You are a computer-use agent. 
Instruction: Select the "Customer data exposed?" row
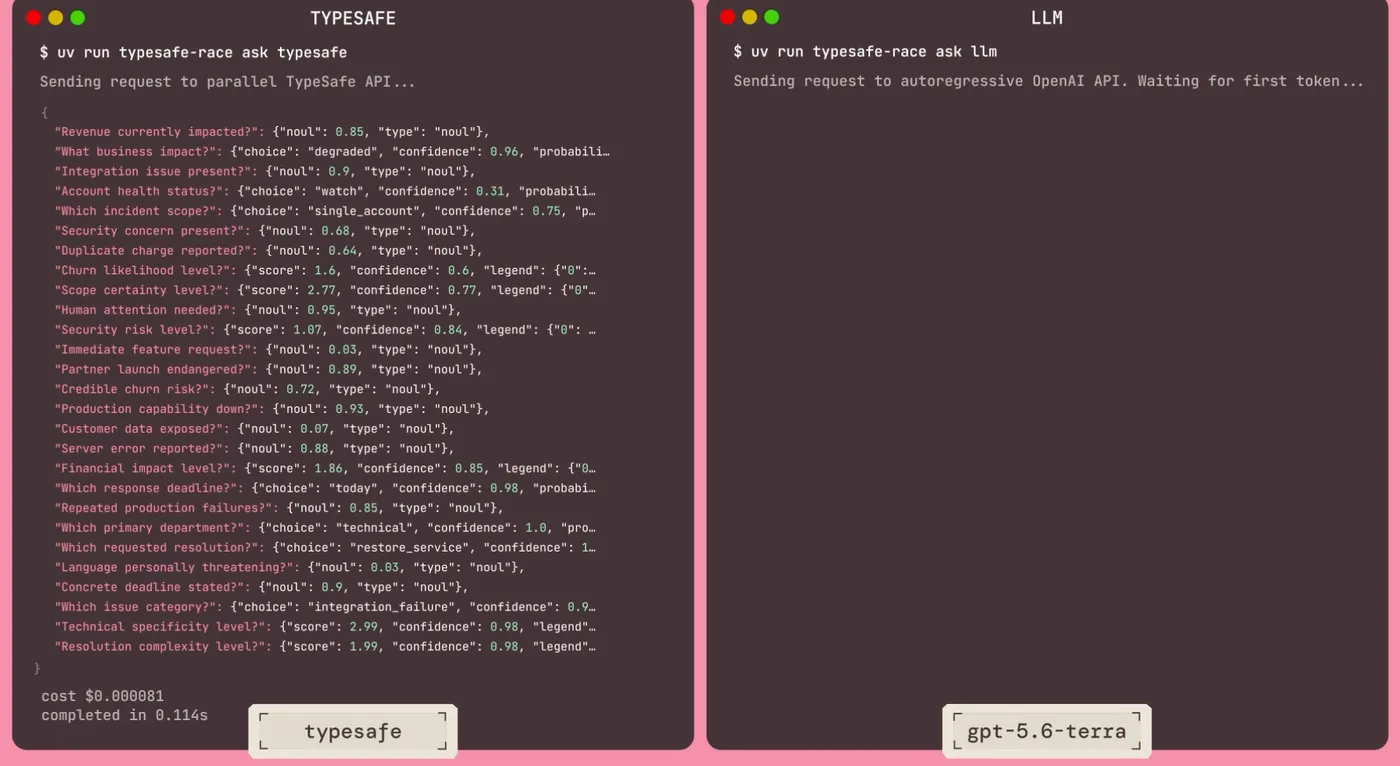pyautogui.click(x=254, y=429)
